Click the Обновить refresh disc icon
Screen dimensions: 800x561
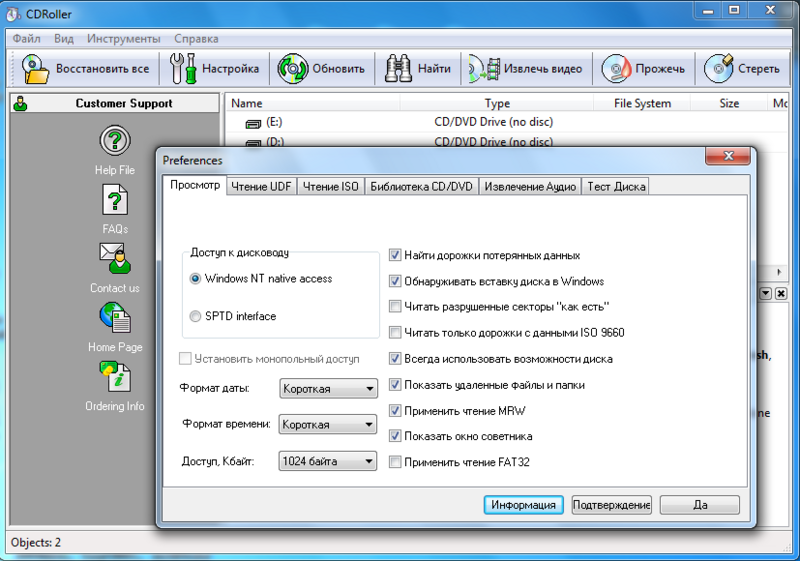293,68
